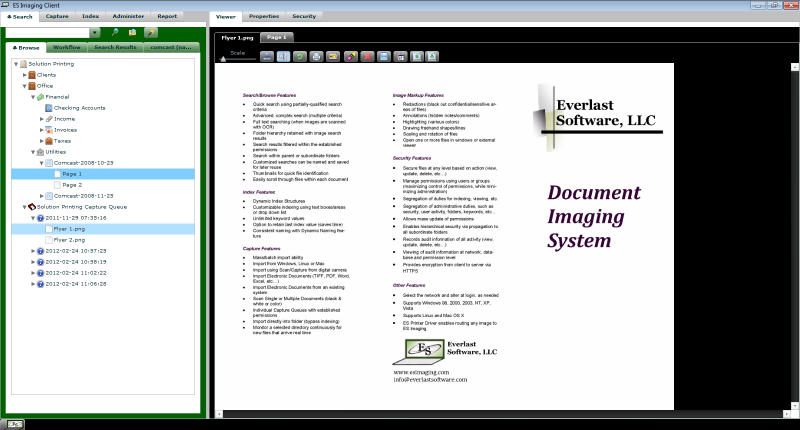
Task: Click in the quick search input field
Action: click(x=47, y=33)
